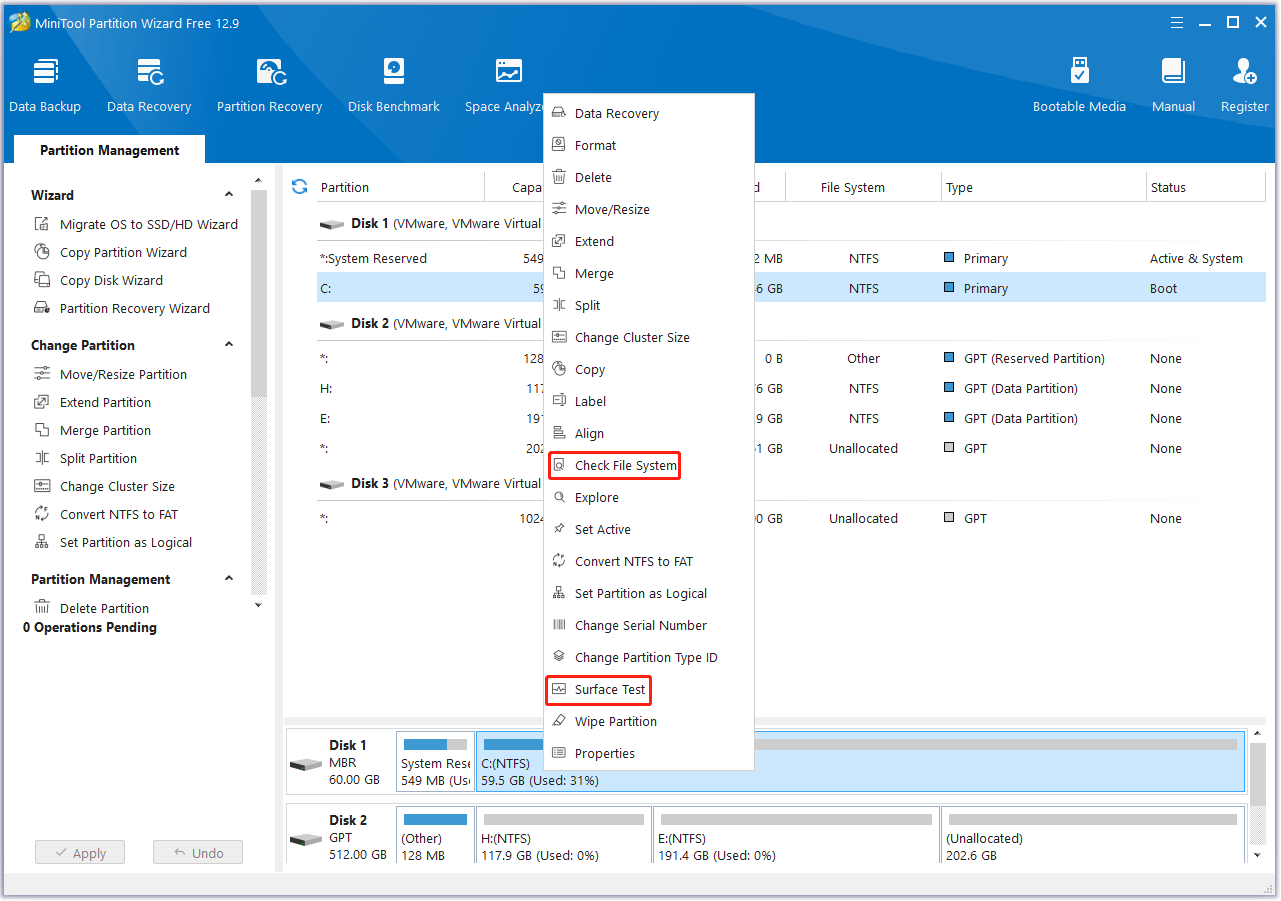Select the E:(NTFS) block in the disk map
This screenshot has height=901, width=1281.
coord(796,836)
